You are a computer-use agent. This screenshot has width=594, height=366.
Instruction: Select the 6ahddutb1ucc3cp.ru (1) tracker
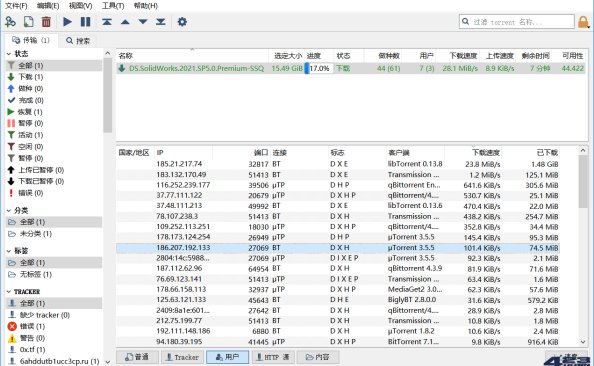54,361
